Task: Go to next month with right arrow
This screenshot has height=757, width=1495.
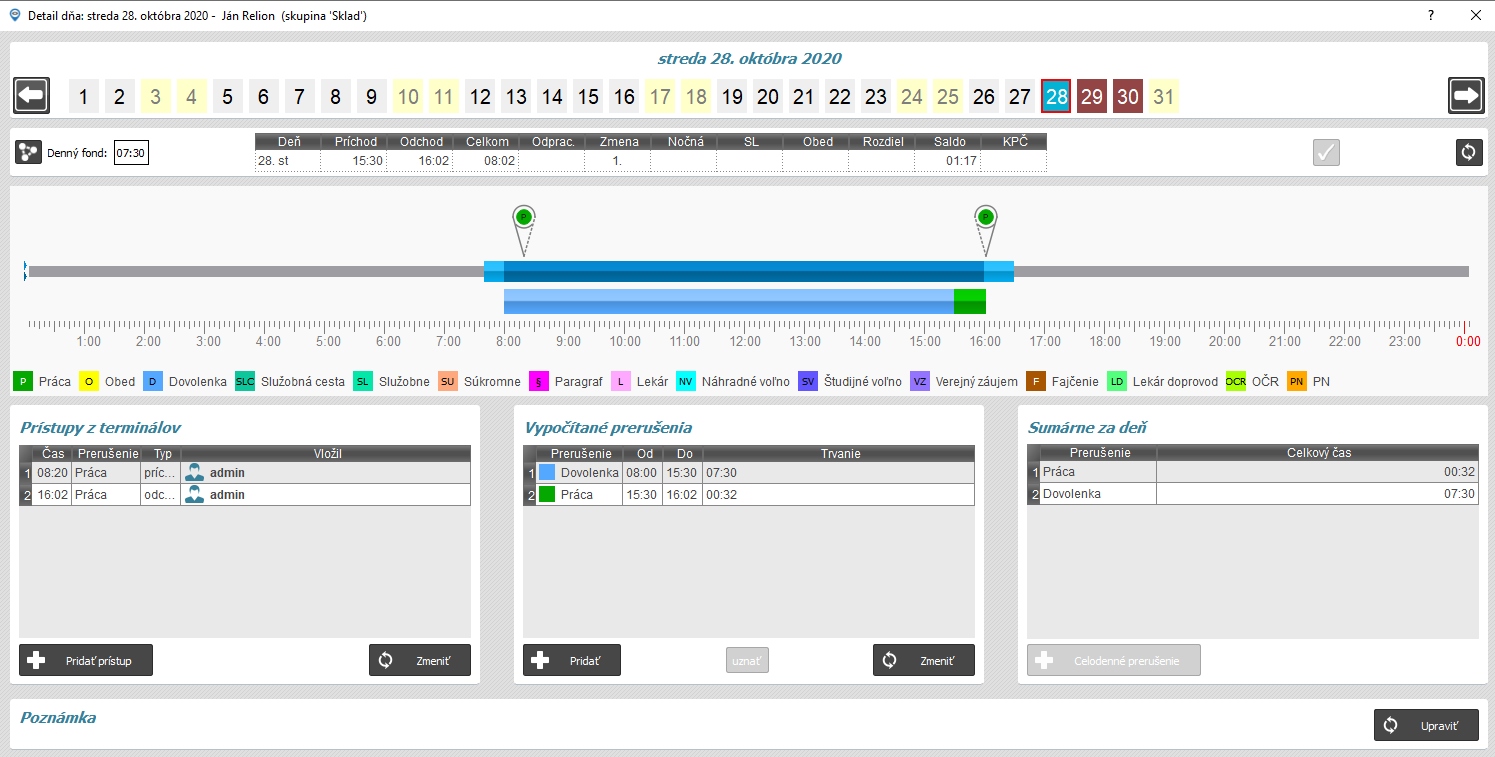Action: [x=1466, y=96]
